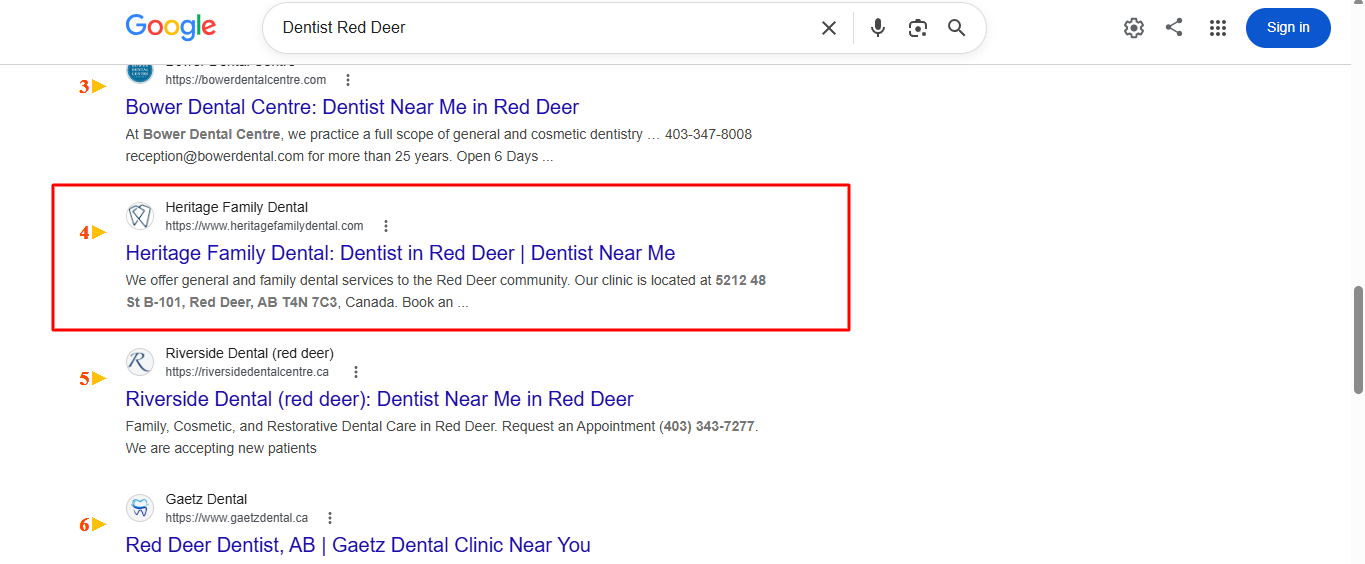Click the magnifying glass search icon
Screen dimensions: 1365x564
(x=957, y=28)
